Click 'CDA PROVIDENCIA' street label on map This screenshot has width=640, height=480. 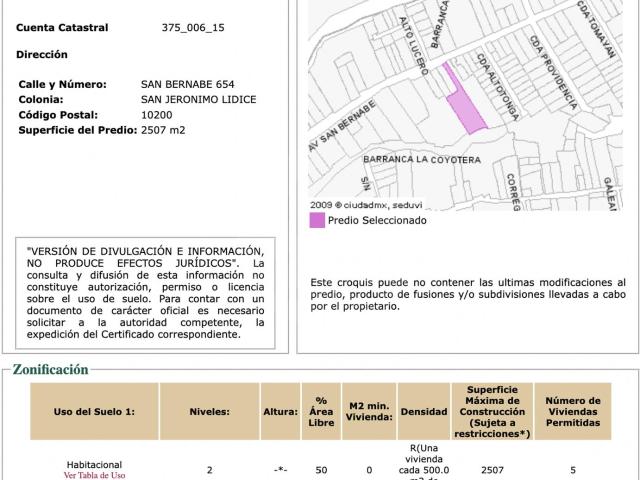[553, 72]
